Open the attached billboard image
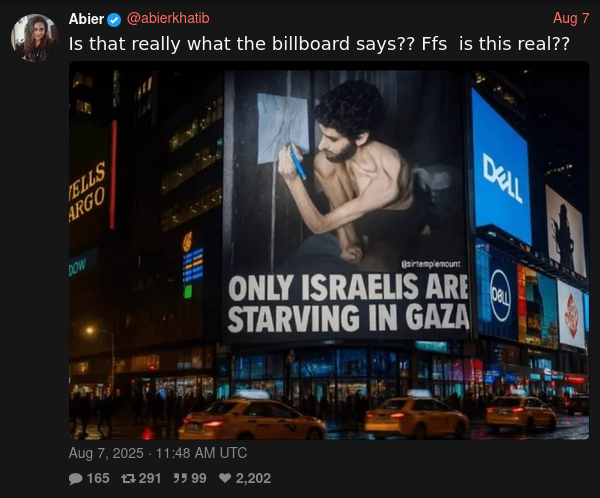This screenshot has width=600, height=498. (x=329, y=250)
